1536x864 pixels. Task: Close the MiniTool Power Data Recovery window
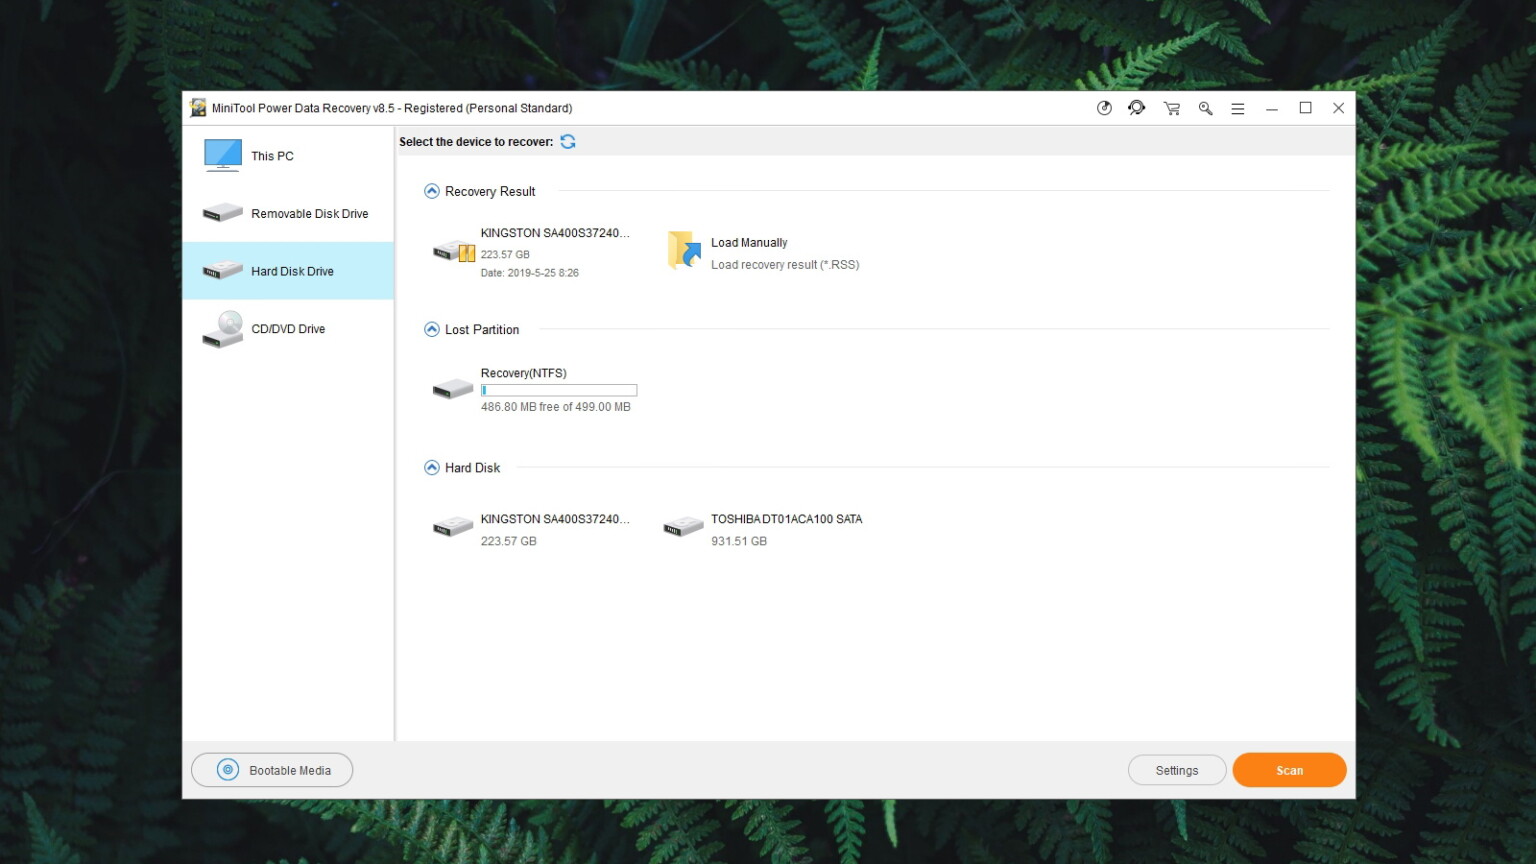[1339, 108]
